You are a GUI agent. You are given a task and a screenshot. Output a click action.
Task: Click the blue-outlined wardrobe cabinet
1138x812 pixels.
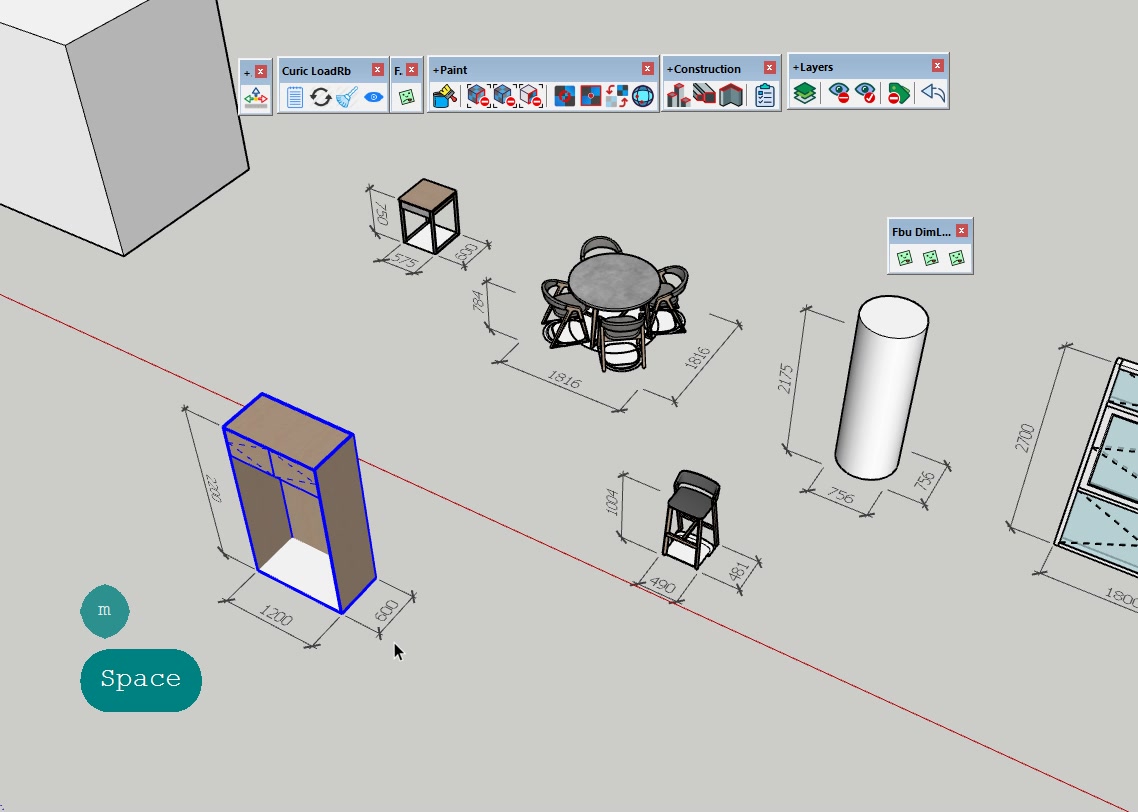click(299, 503)
